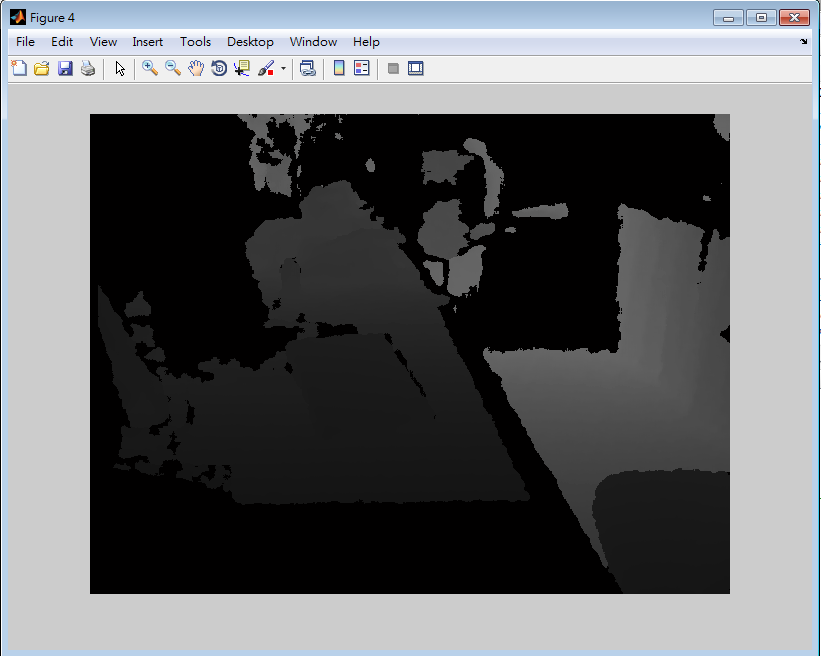Open the Edit menu
Screen dimensions: 821x656
click(62, 42)
